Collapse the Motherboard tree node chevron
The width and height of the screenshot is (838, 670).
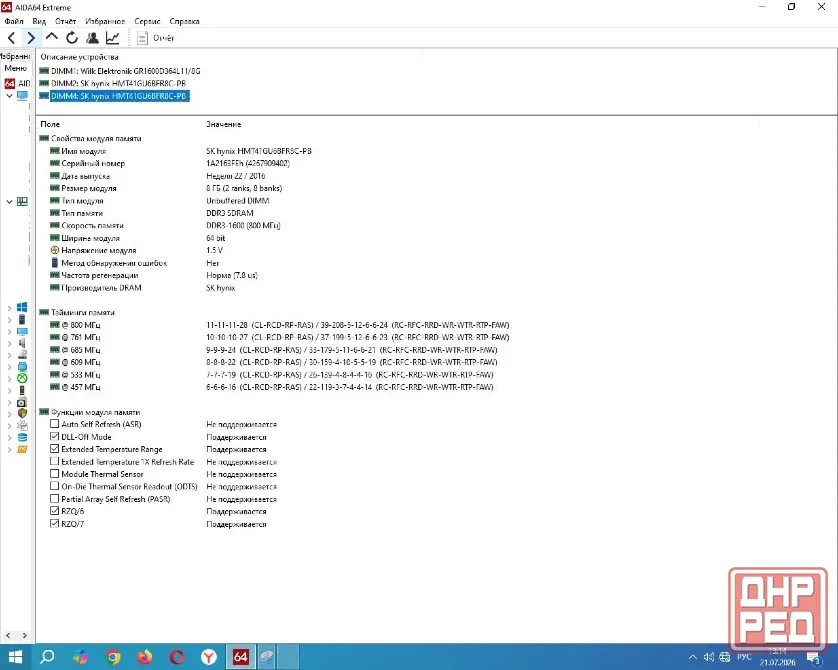pos(9,201)
